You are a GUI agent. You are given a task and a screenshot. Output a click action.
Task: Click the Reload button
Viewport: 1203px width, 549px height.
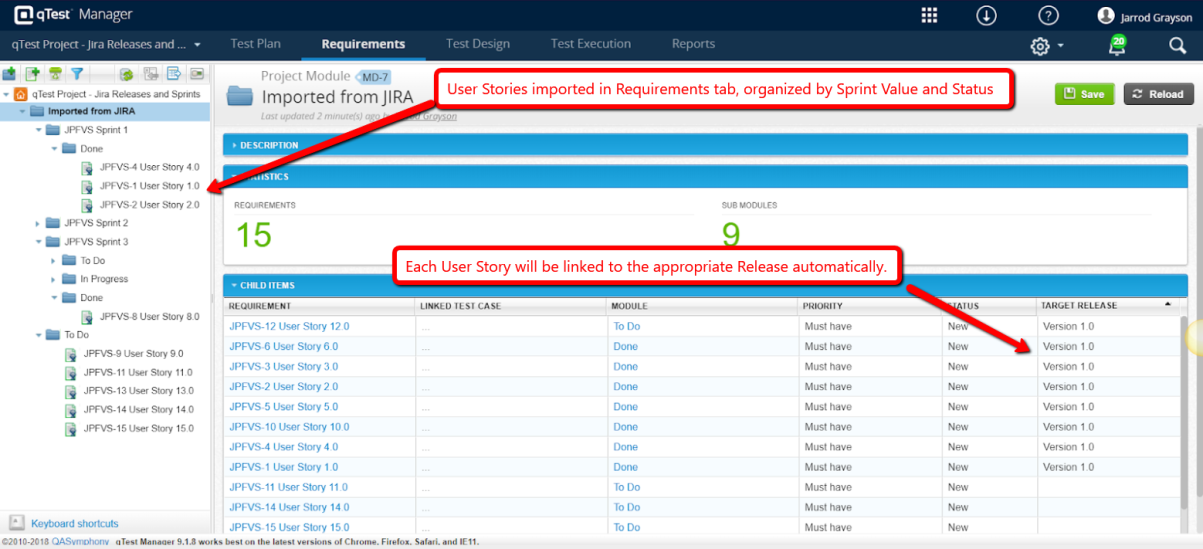pos(1158,94)
